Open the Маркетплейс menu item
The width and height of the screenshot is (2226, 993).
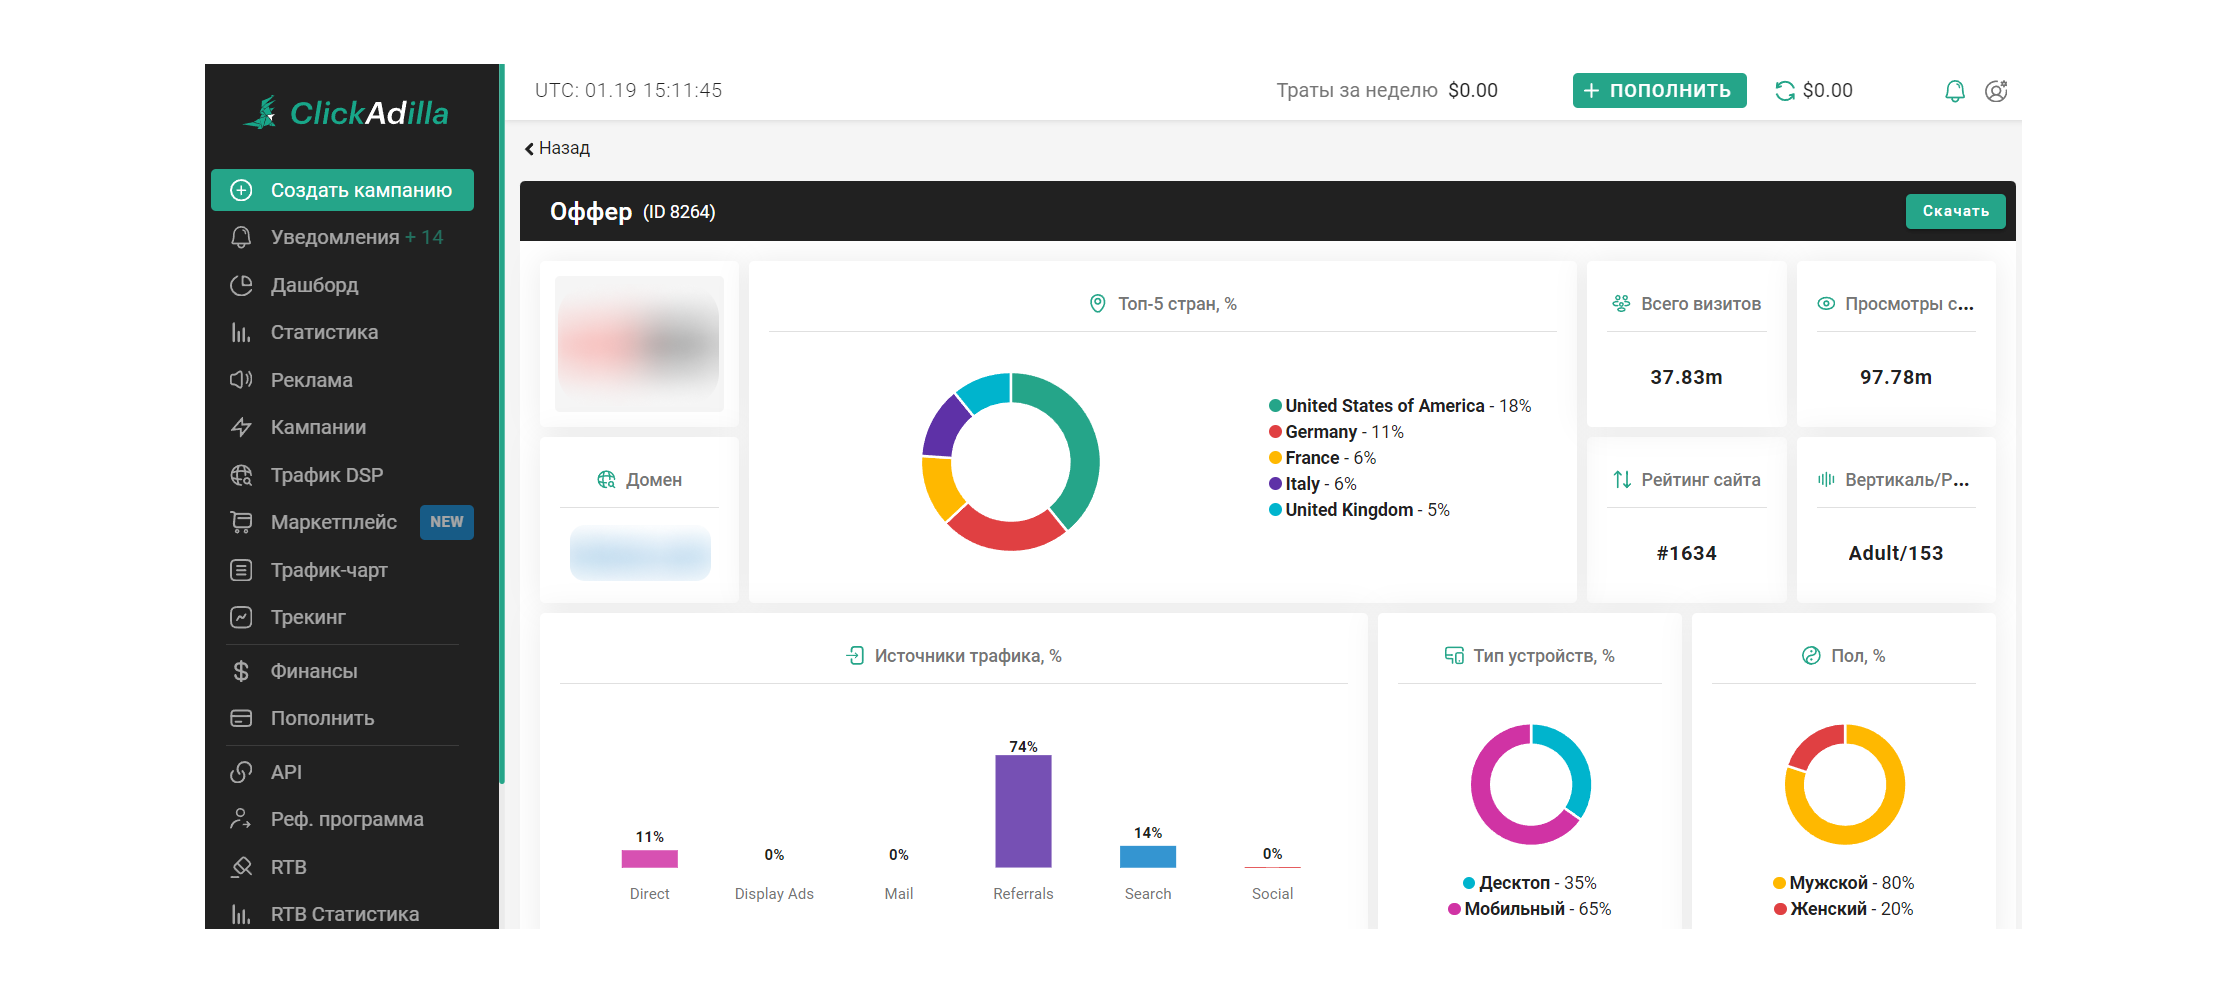(333, 522)
